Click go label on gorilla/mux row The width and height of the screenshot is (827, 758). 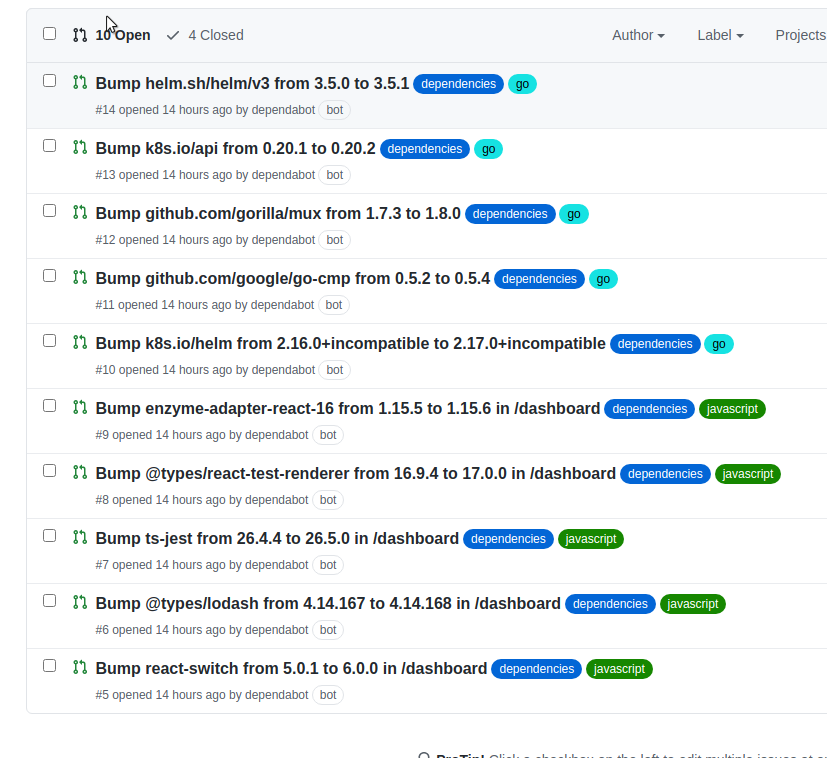(x=574, y=214)
